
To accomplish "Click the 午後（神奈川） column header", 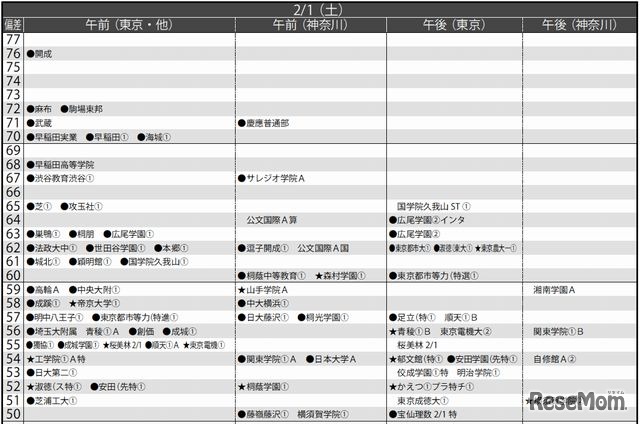I will point(579,25).
